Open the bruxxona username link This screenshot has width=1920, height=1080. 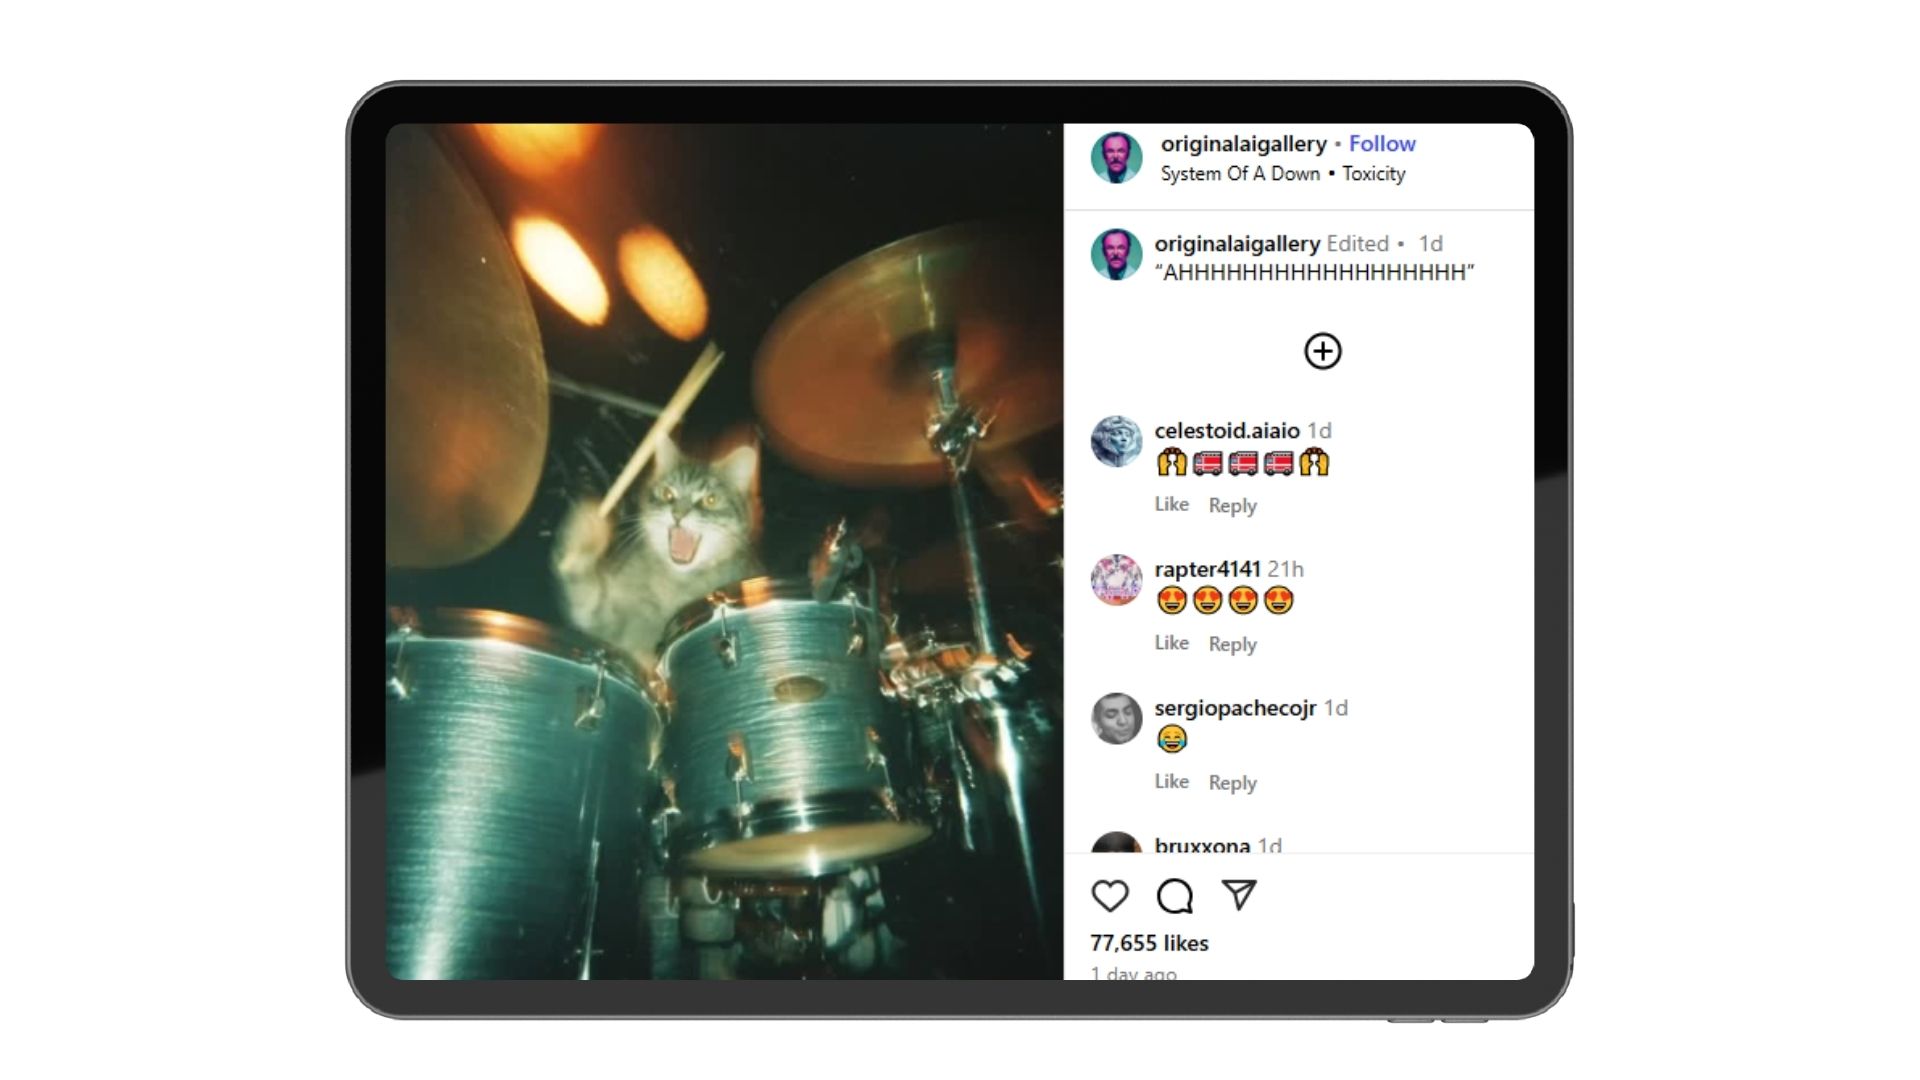coord(1202,845)
